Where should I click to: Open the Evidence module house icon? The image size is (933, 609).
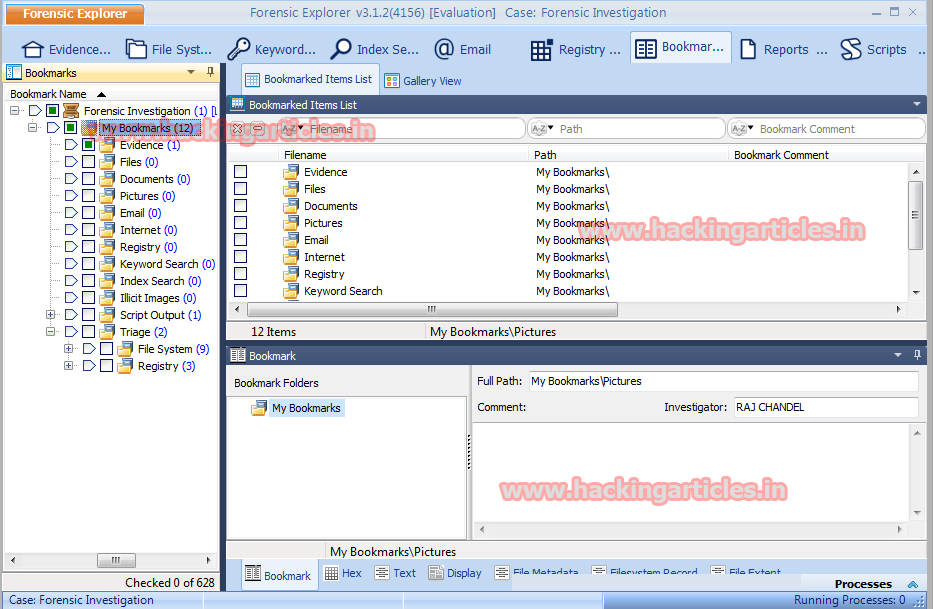pyautogui.click(x=33, y=49)
